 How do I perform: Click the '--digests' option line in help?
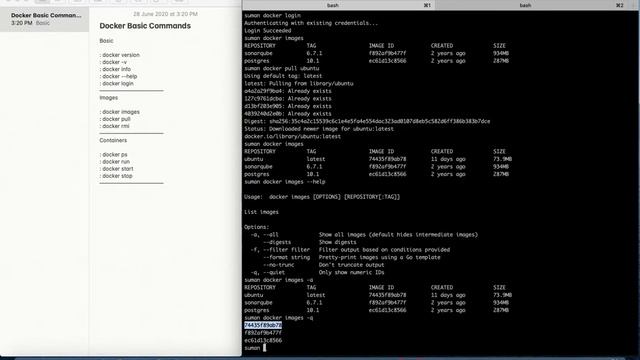pos(310,242)
